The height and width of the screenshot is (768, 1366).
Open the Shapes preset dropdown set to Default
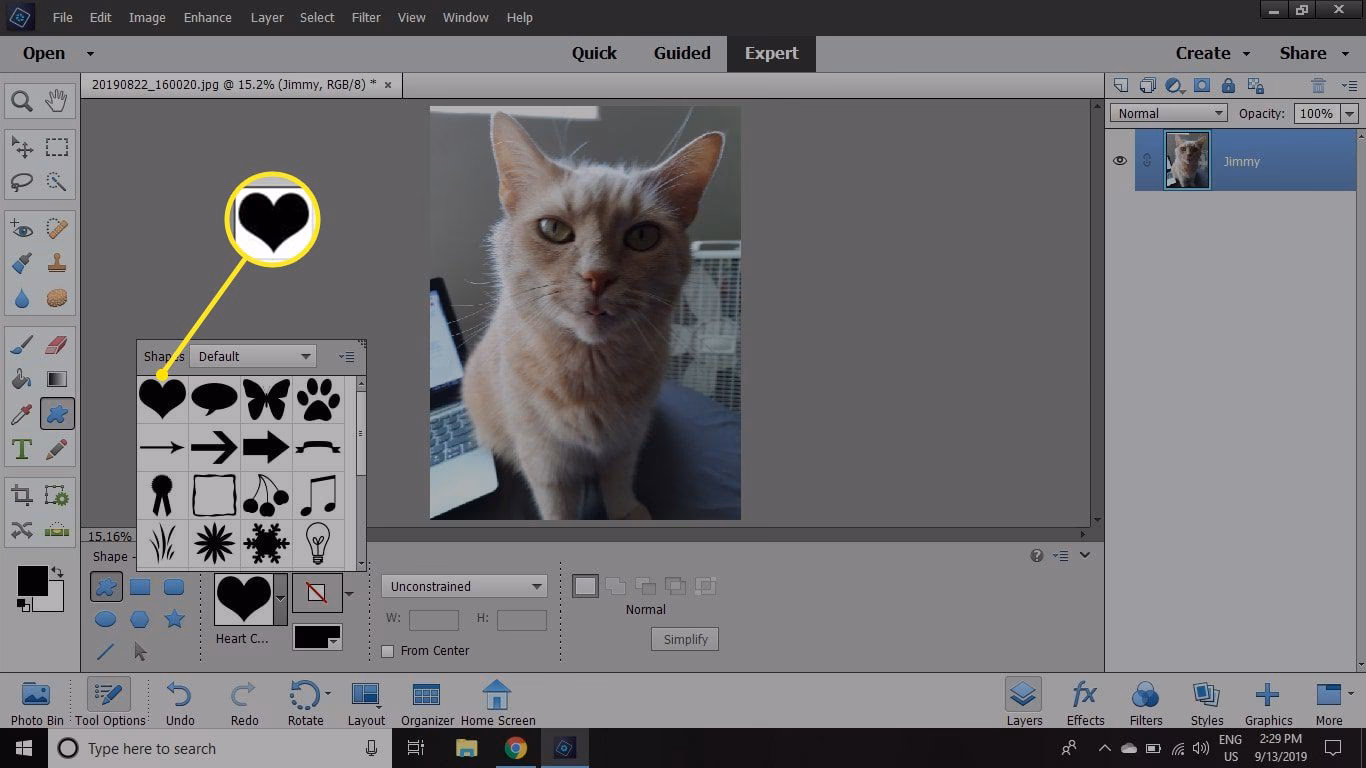coord(253,356)
